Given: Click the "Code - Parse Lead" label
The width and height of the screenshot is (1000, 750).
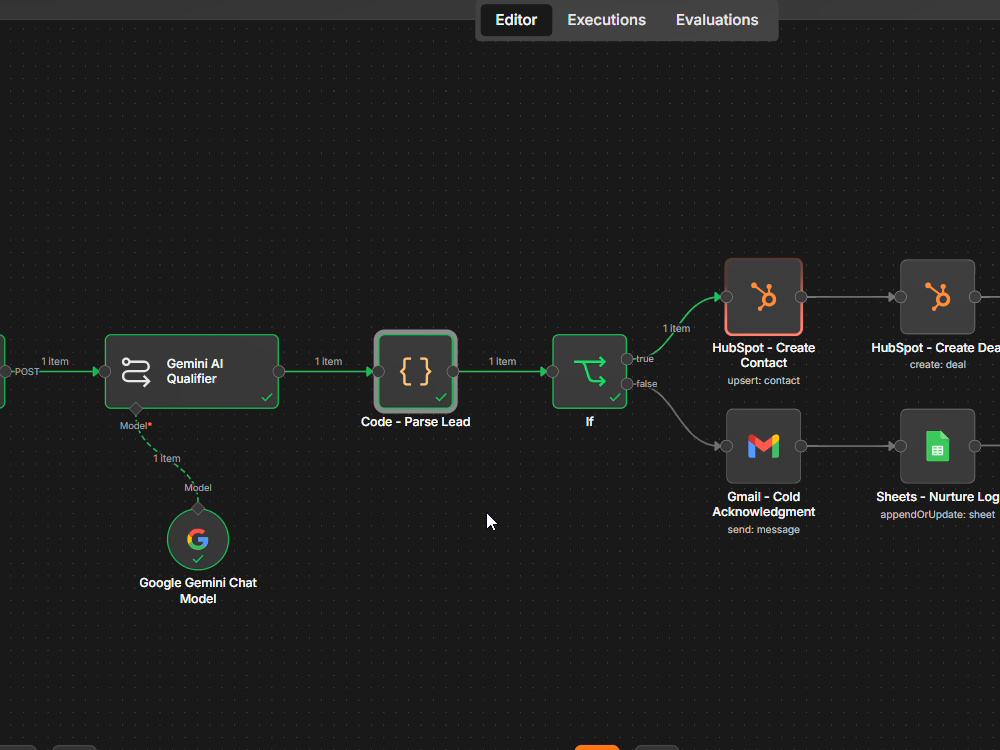Looking at the screenshot, I should coord(416,422).
